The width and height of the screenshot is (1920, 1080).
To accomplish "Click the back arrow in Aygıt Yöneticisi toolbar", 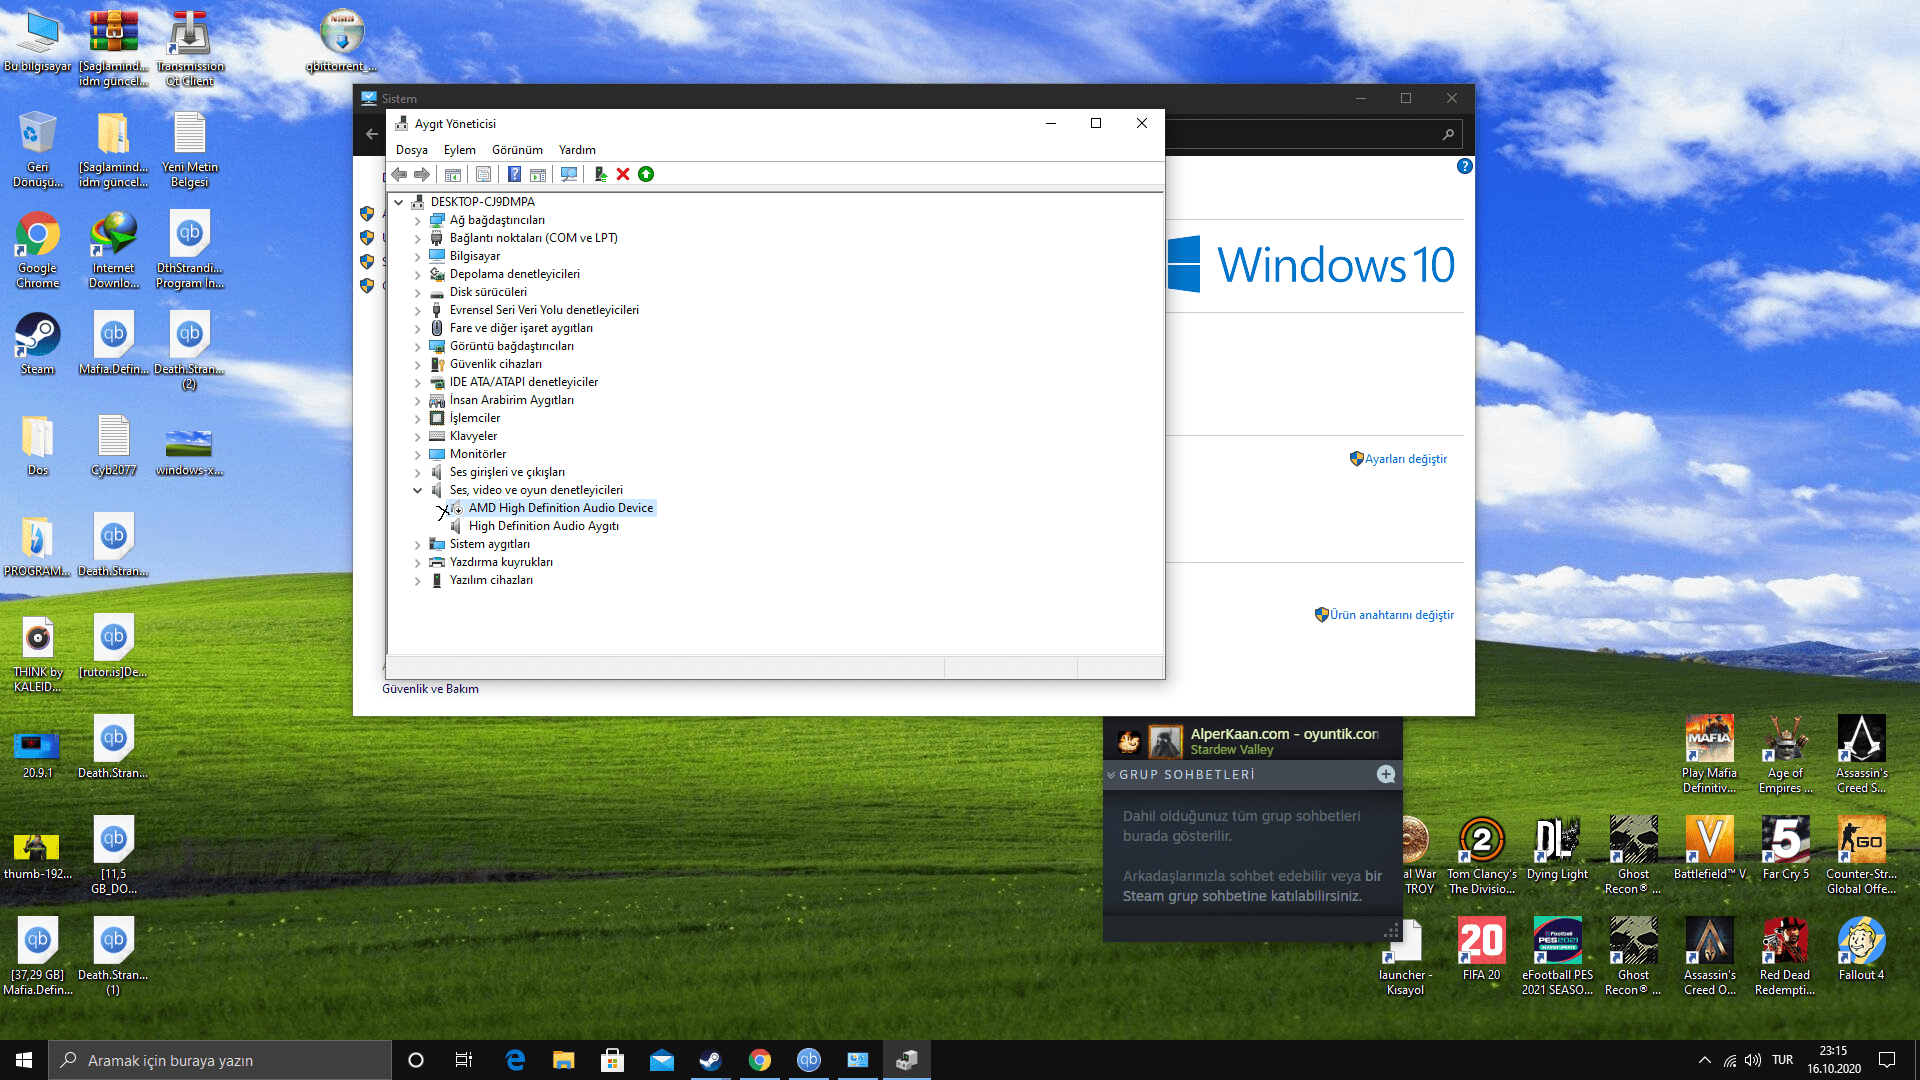I will pos(399,174).
